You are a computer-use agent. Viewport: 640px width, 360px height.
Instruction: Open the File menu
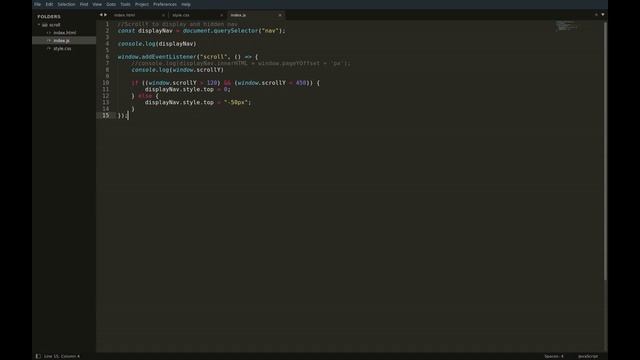coord(37,4)
